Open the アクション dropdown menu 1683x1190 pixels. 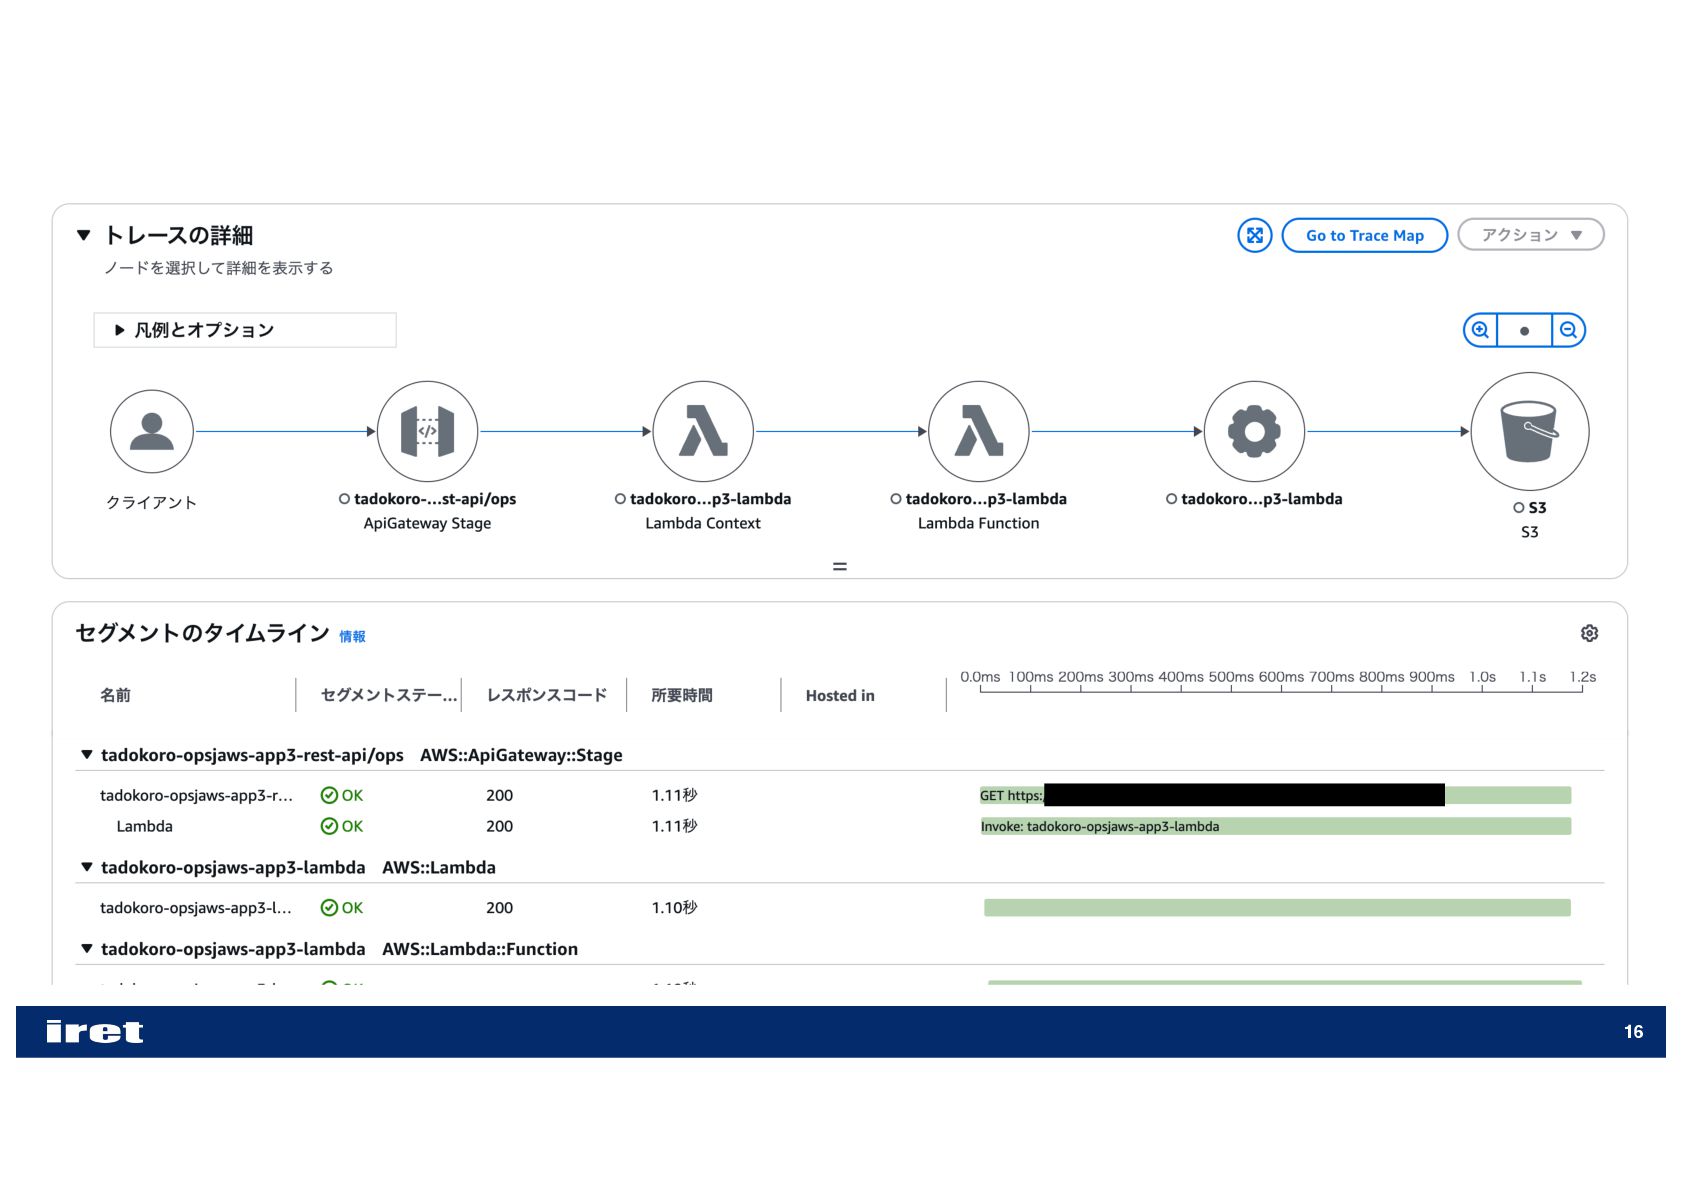click(x=1530, y=235)
